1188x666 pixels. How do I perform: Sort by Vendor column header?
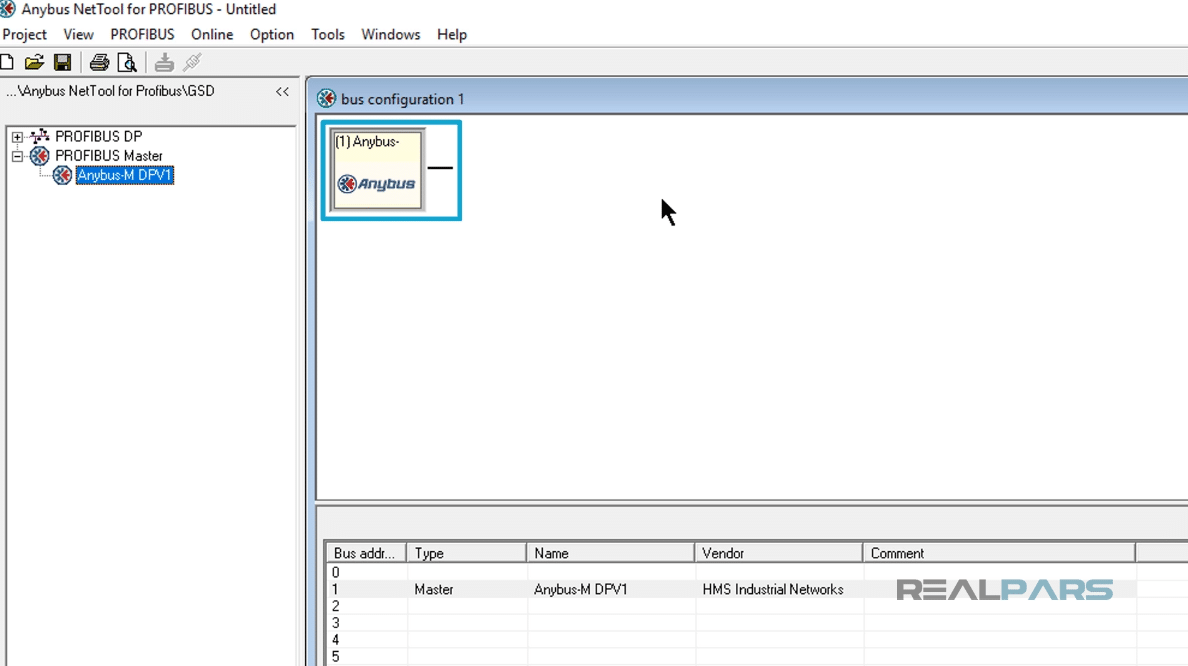779,553
